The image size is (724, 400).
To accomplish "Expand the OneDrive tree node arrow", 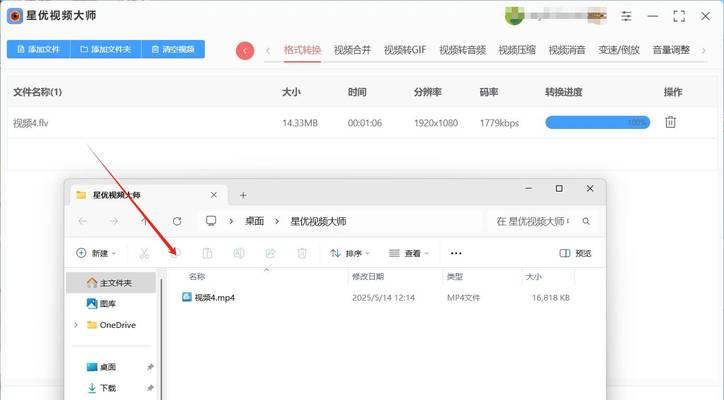I will point(76,325).
